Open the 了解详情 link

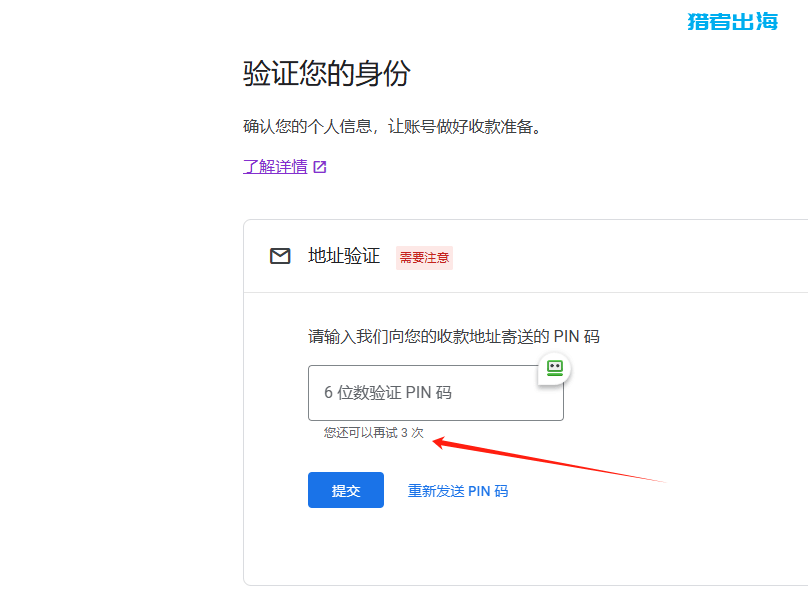275,166
